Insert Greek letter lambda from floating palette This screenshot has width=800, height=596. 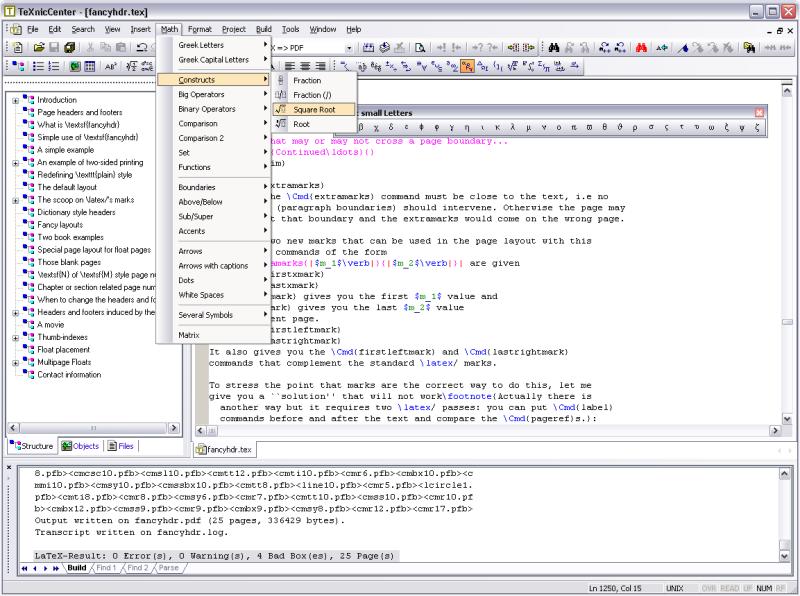tap(513, 128)
